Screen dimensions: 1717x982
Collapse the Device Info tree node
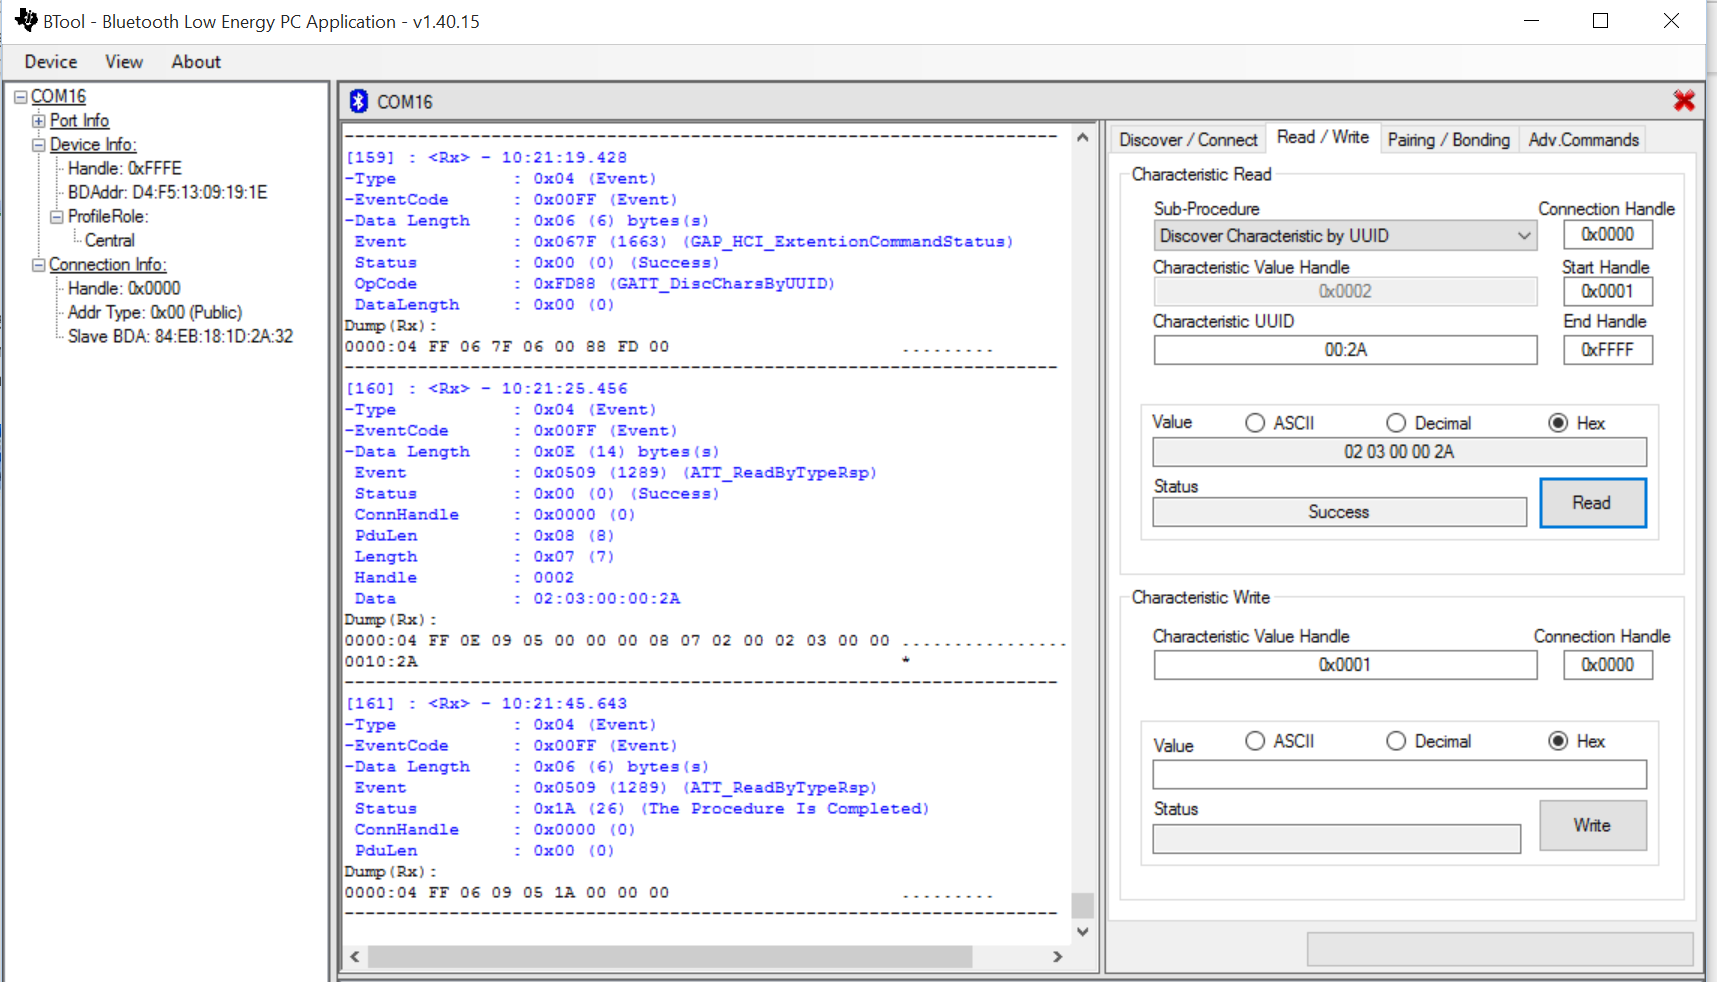point(39,145)
